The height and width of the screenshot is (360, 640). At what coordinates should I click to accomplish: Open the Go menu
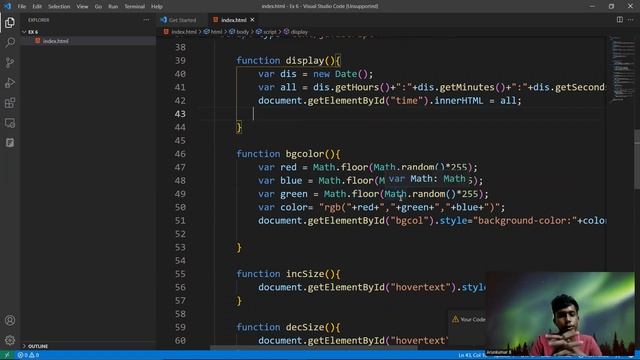tap(98, 7)
